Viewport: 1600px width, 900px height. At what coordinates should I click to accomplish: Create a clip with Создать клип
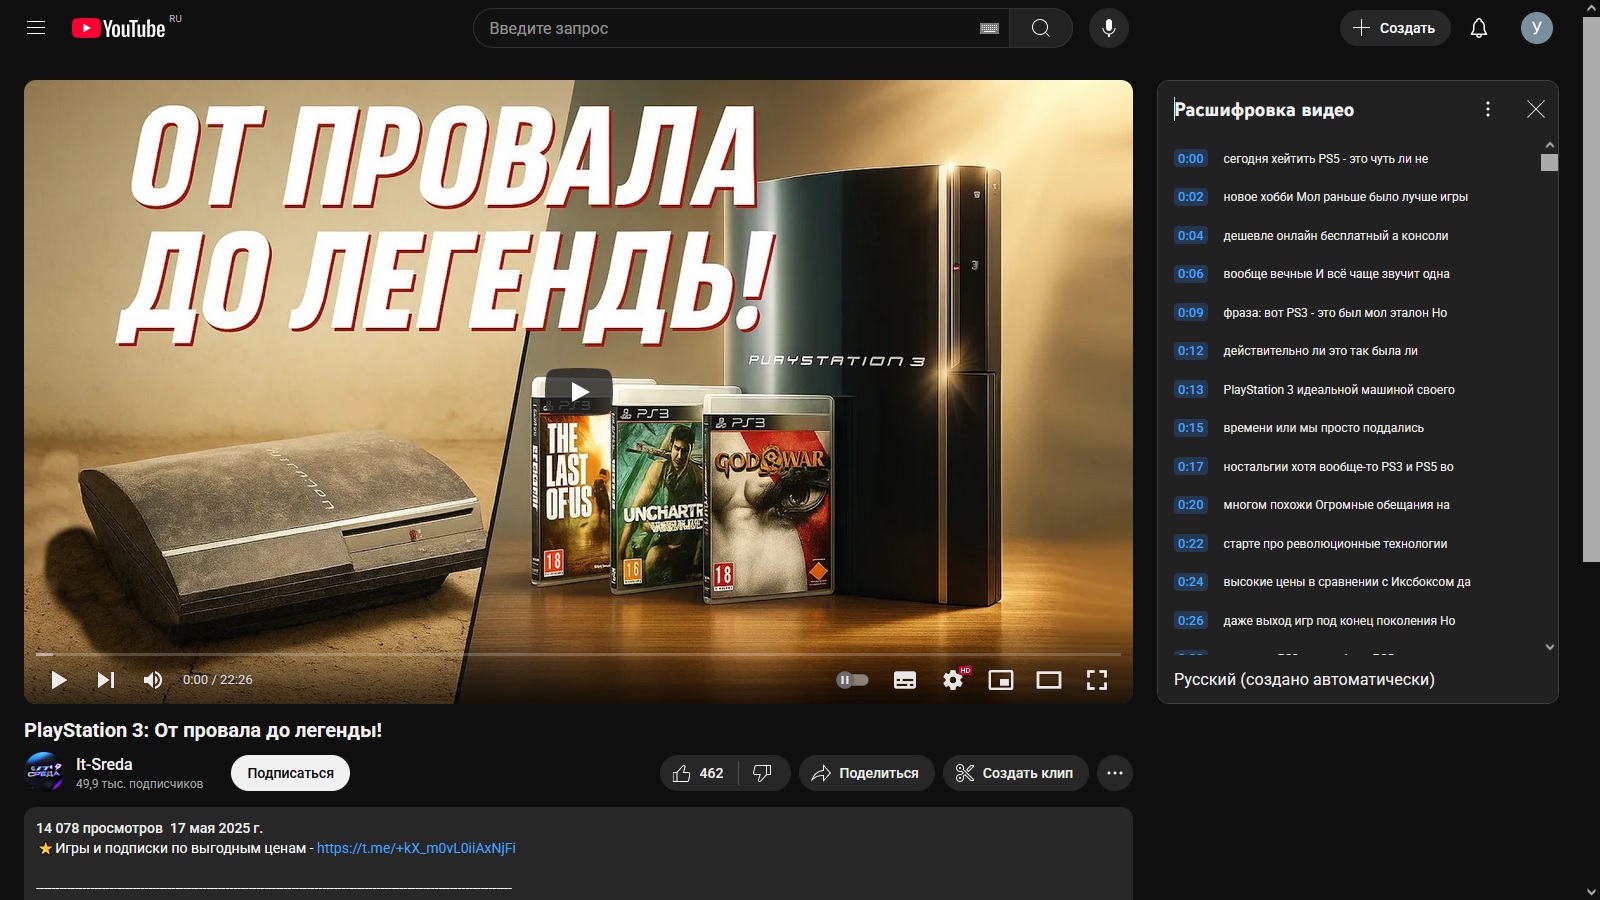pos(1015,773)
